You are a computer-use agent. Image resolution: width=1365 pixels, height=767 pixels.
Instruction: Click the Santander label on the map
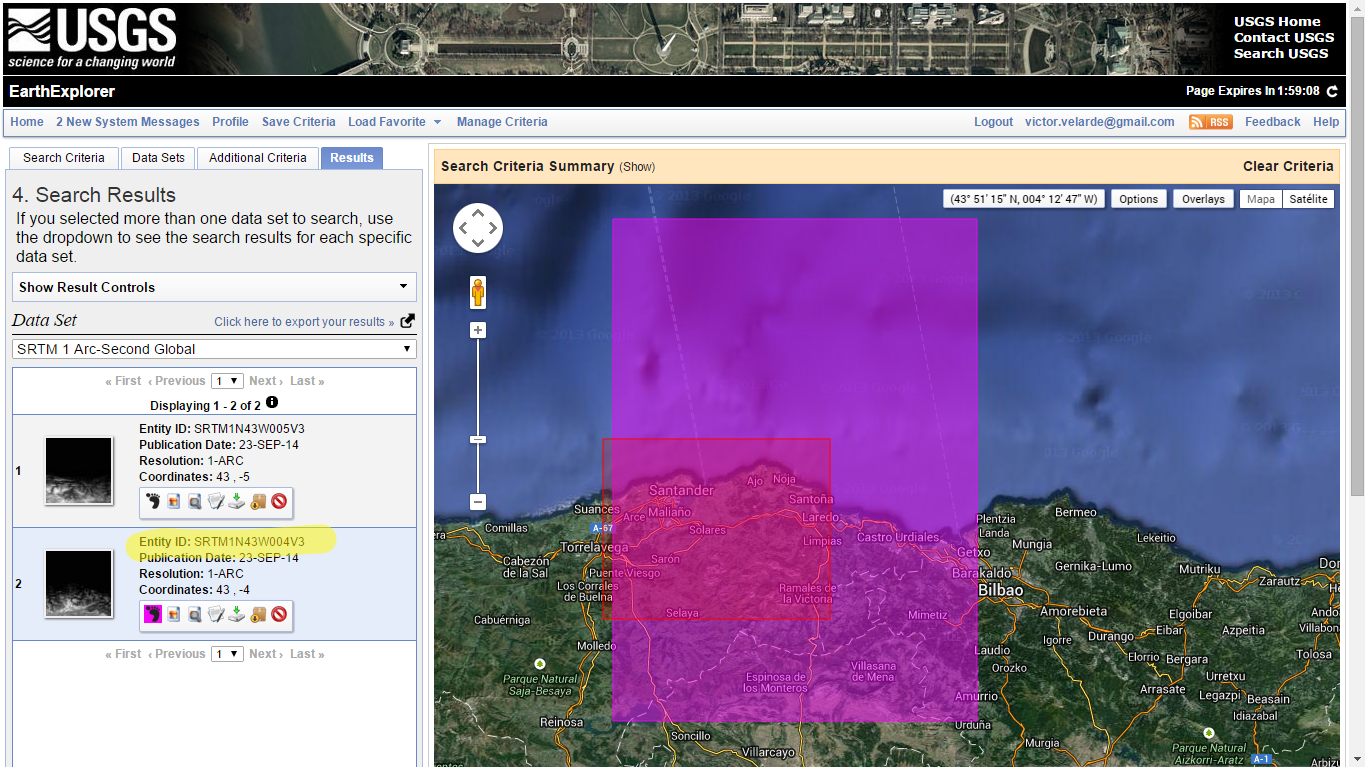point(681,490)
